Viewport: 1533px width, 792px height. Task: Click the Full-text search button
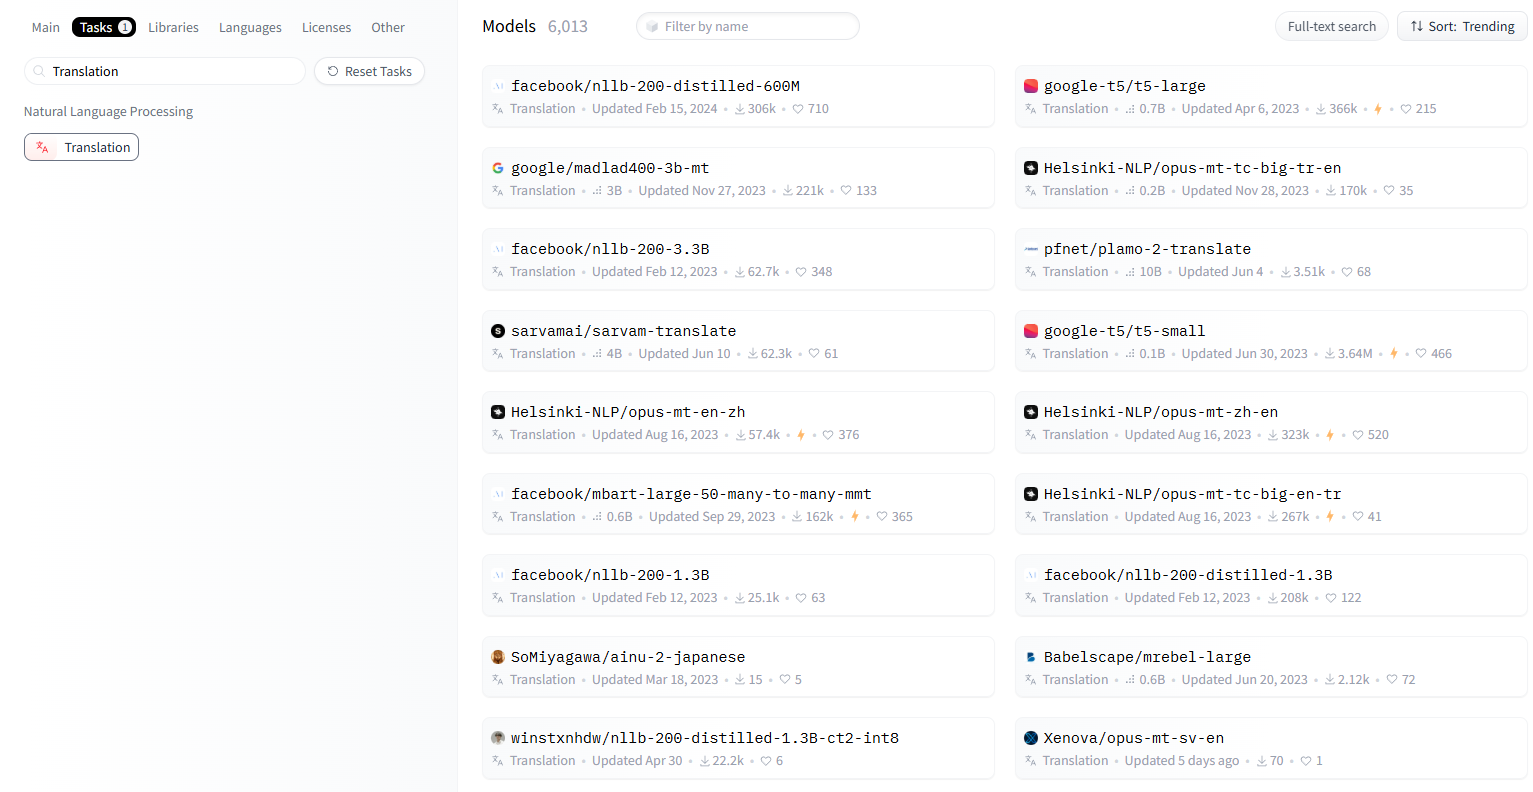(x=1331, y=26)
